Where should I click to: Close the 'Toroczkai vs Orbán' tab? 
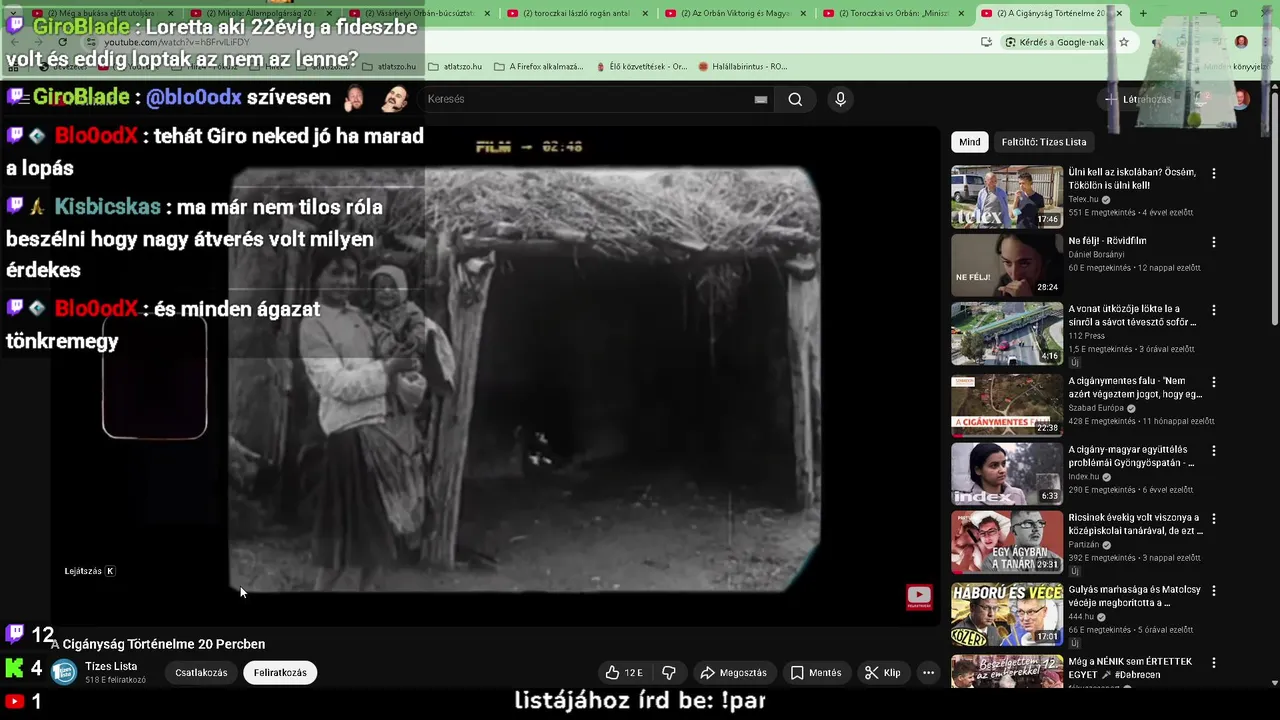tap(960, 13)
